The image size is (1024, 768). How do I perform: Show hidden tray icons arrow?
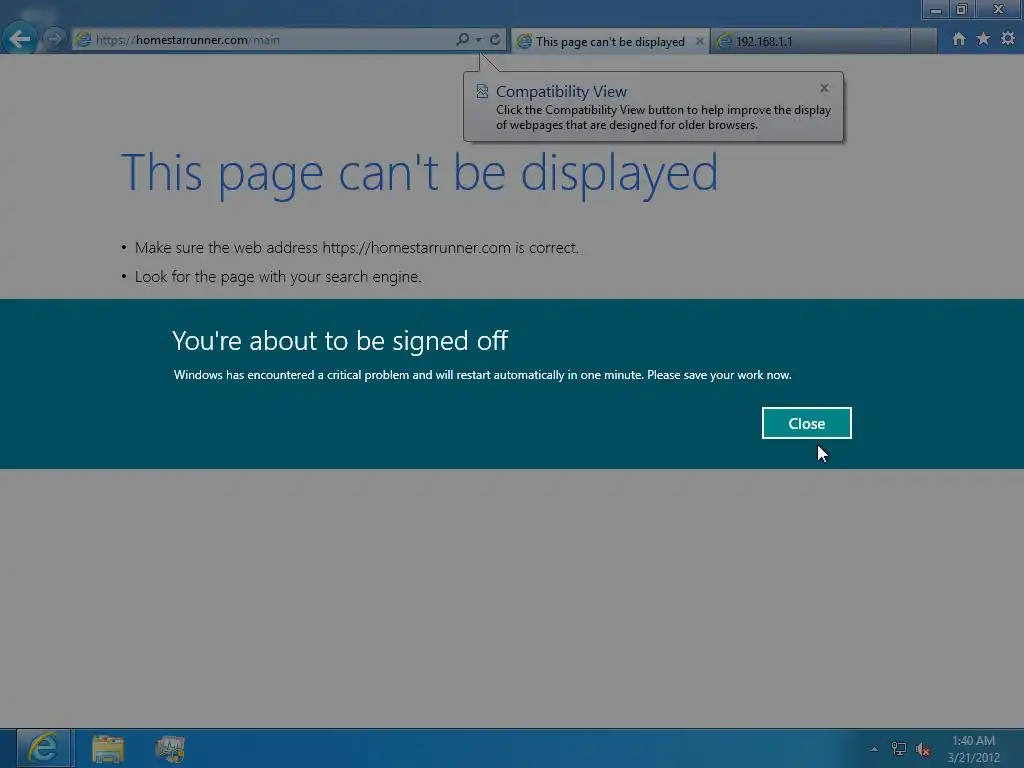pyautogui.click(x=874, y=749)
